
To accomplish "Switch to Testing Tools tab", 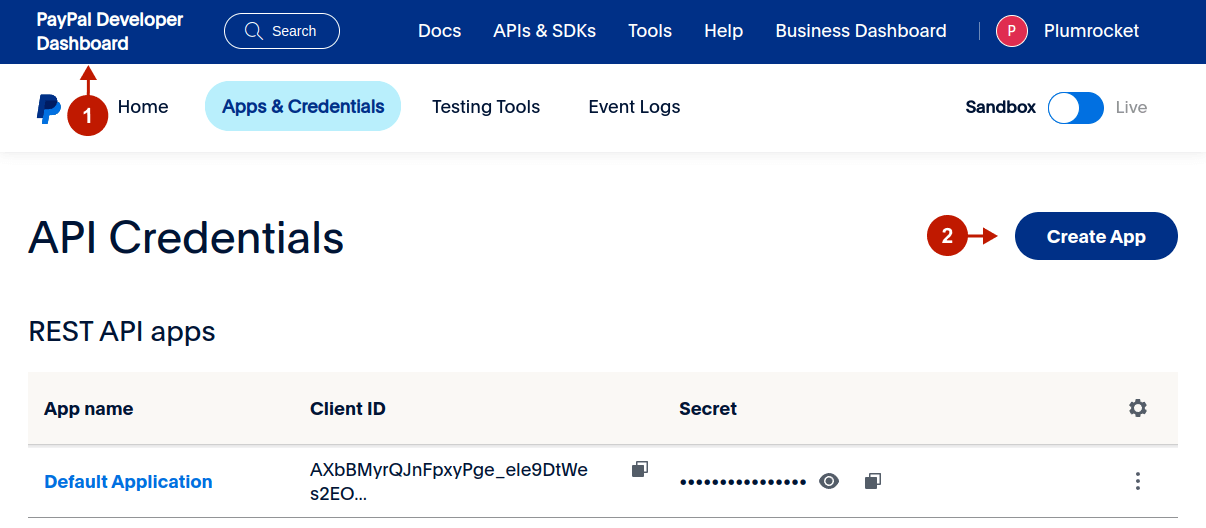I will 486,107.
